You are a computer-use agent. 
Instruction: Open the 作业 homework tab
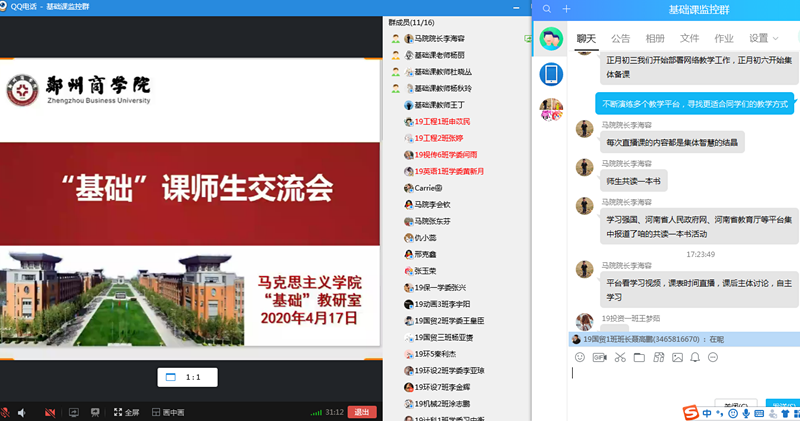pyautogui.click(x=723, y=38)
